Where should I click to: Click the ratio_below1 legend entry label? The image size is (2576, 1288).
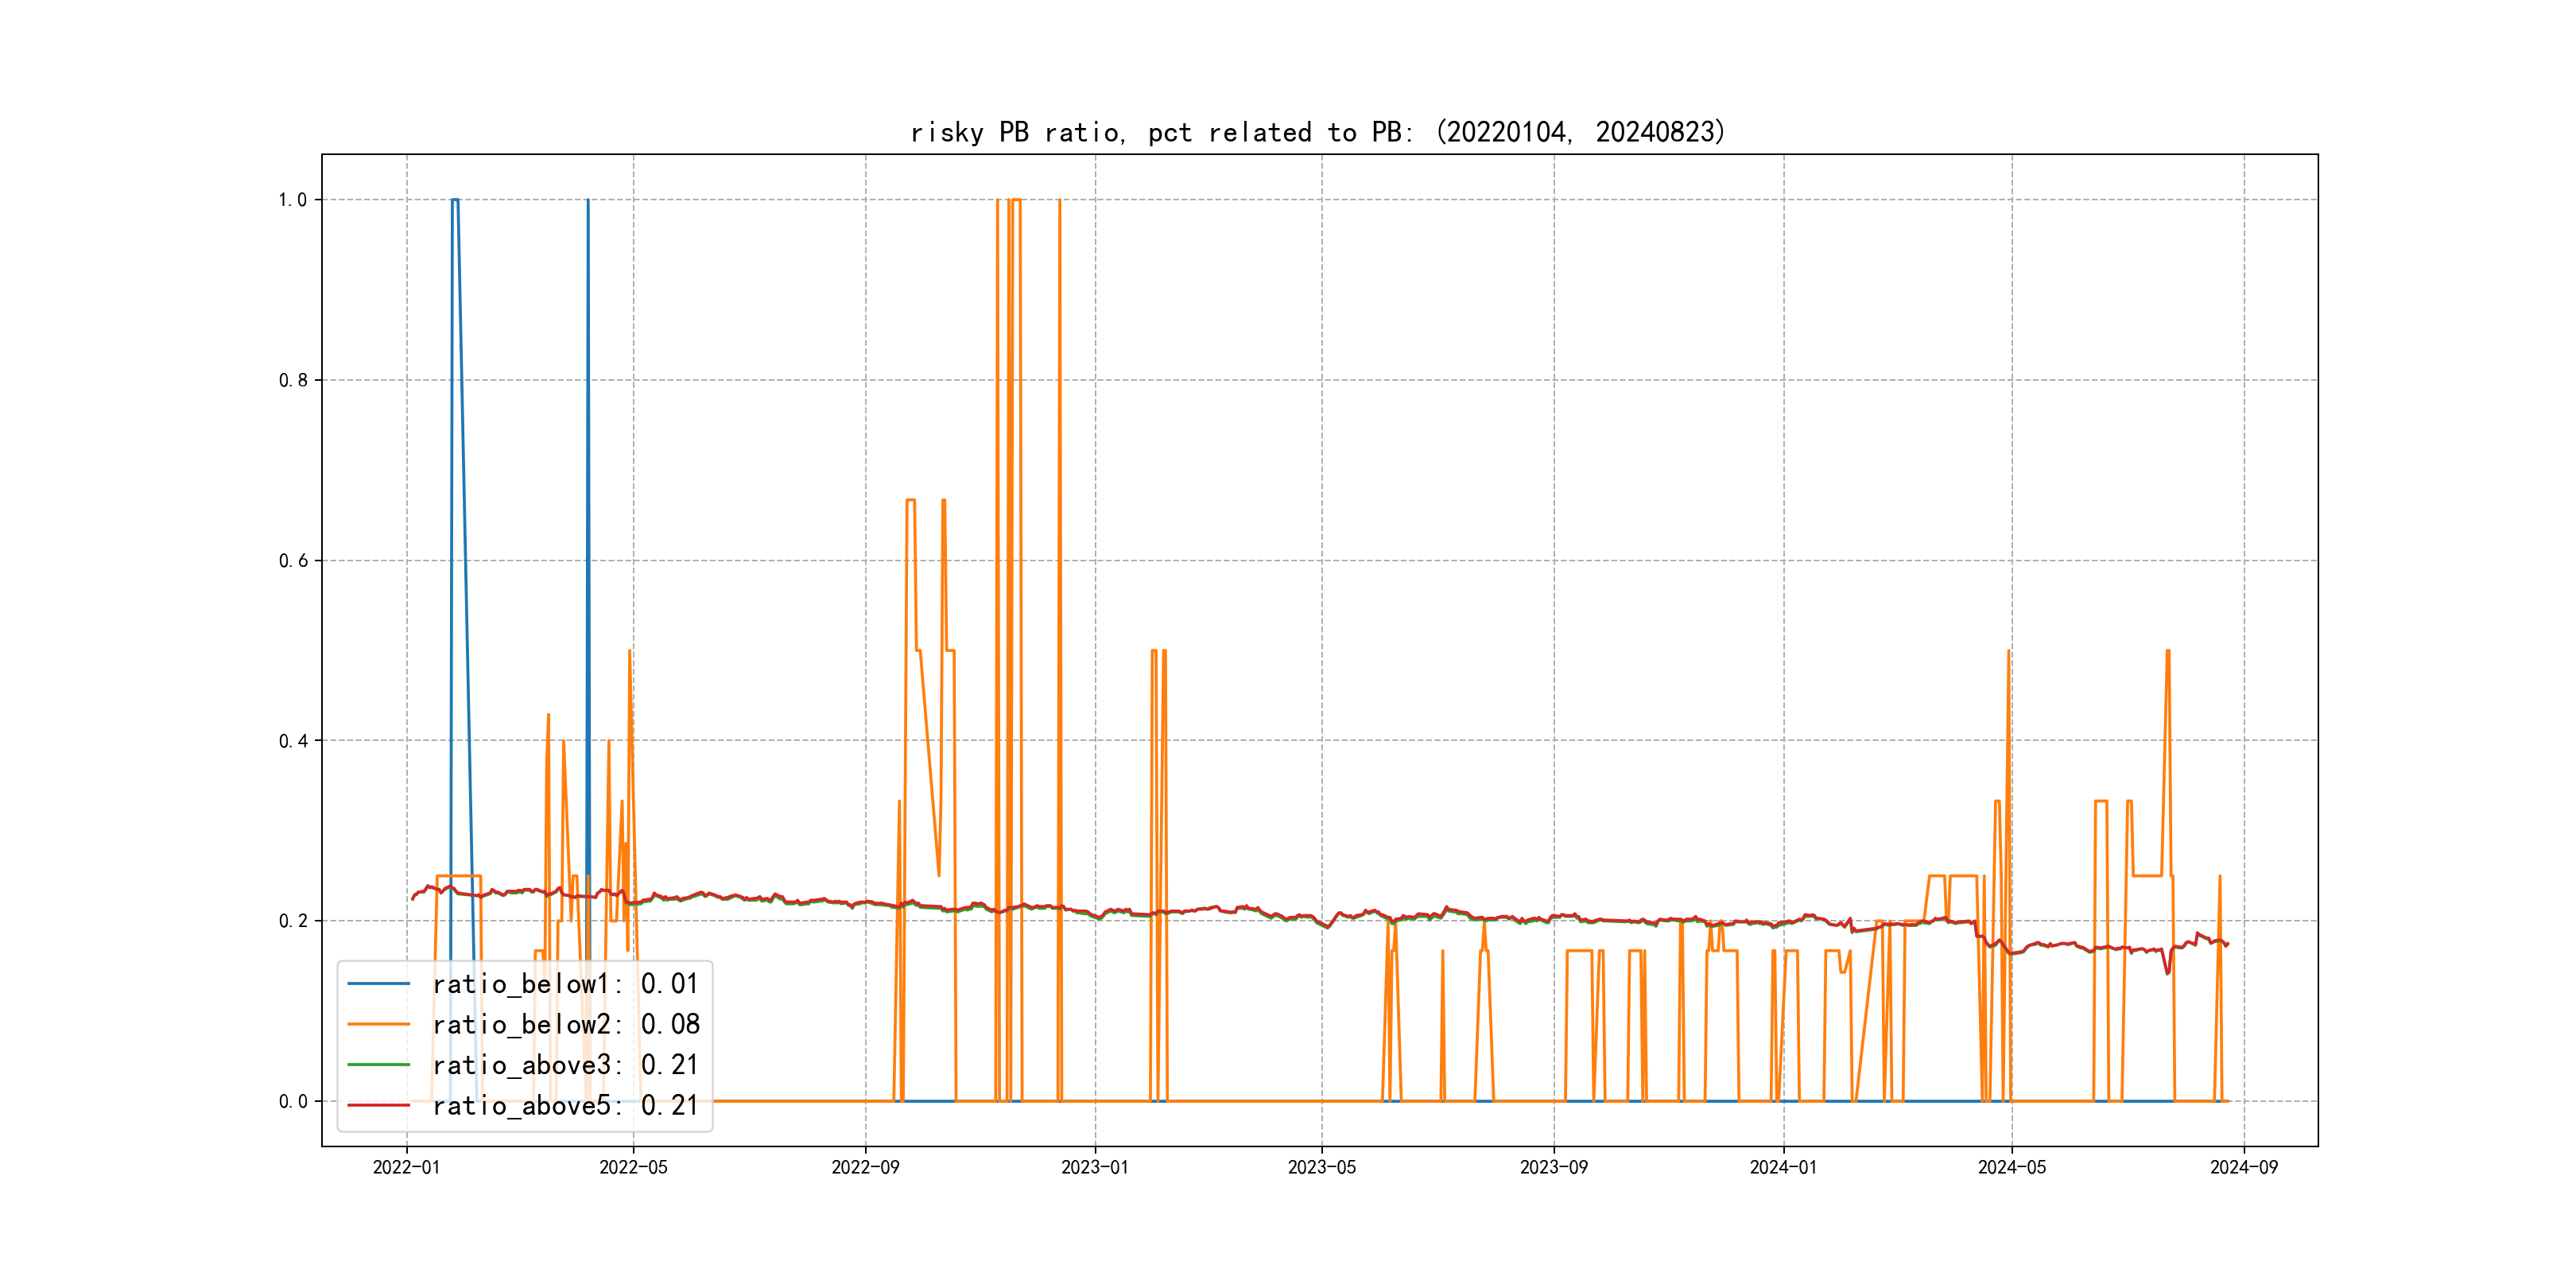click(565, 984)
